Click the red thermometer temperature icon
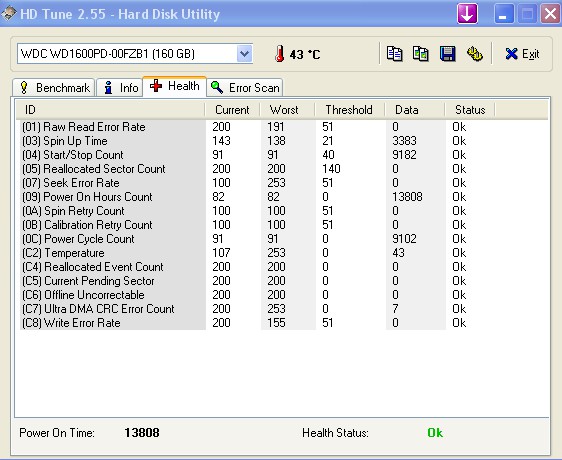Screen dimensions: 562x460 280,54
